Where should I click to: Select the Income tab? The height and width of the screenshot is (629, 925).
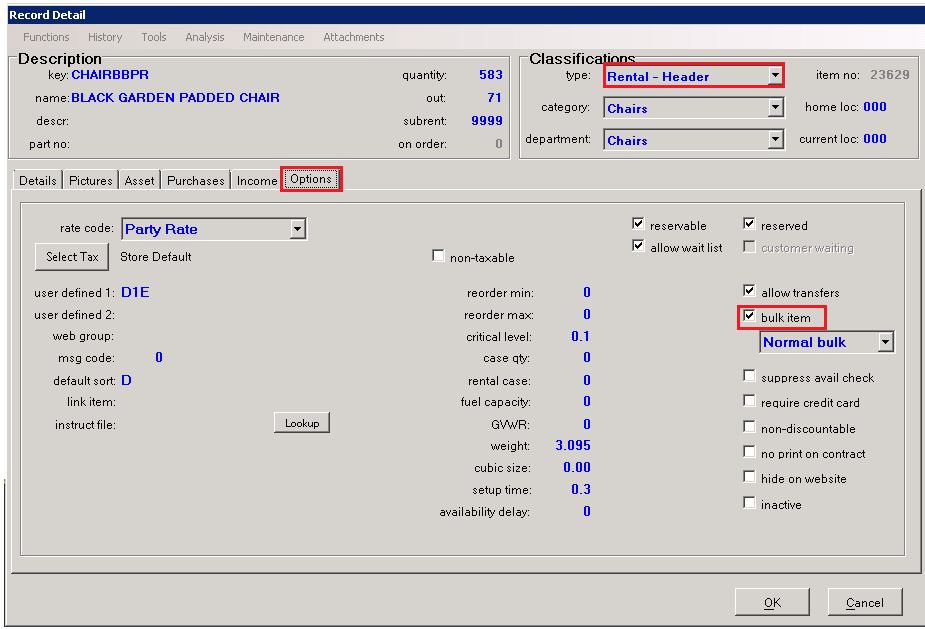coord(257,181)
